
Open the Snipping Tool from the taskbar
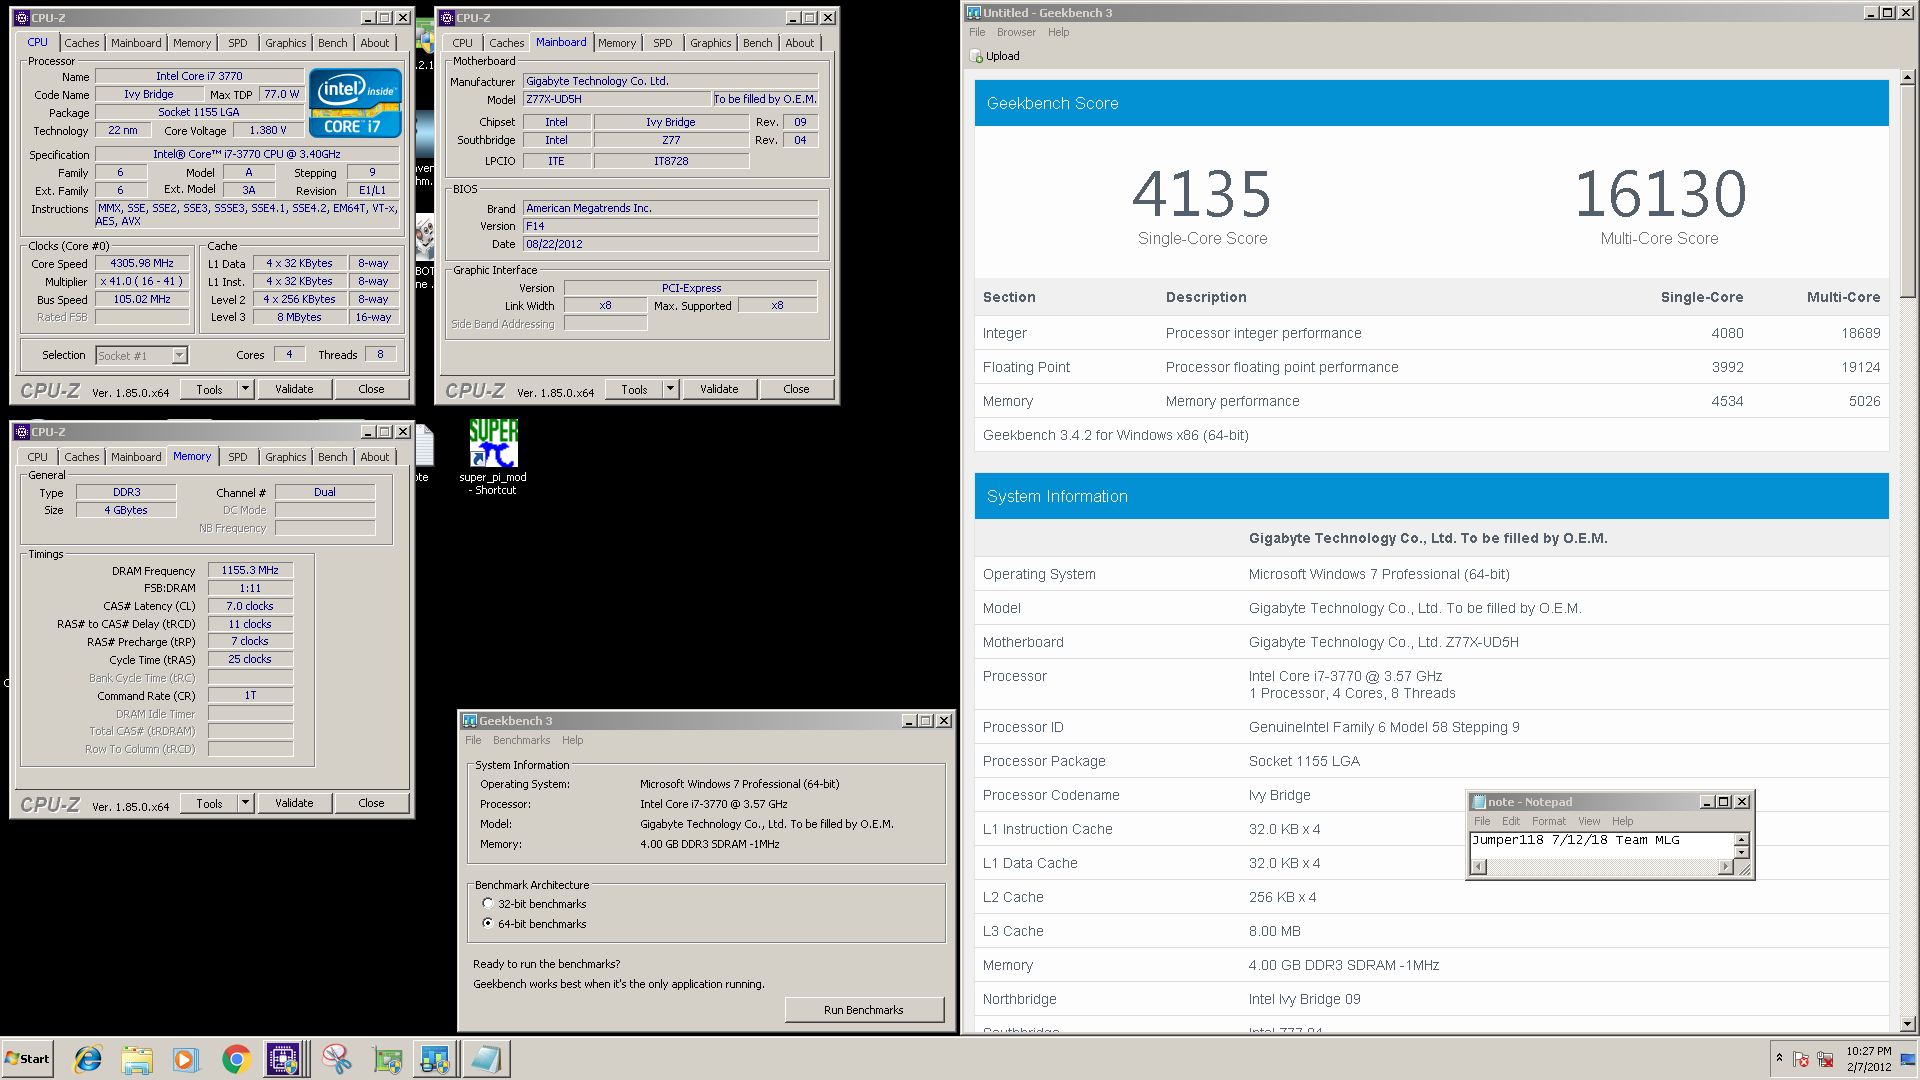tap(337, 1059)
